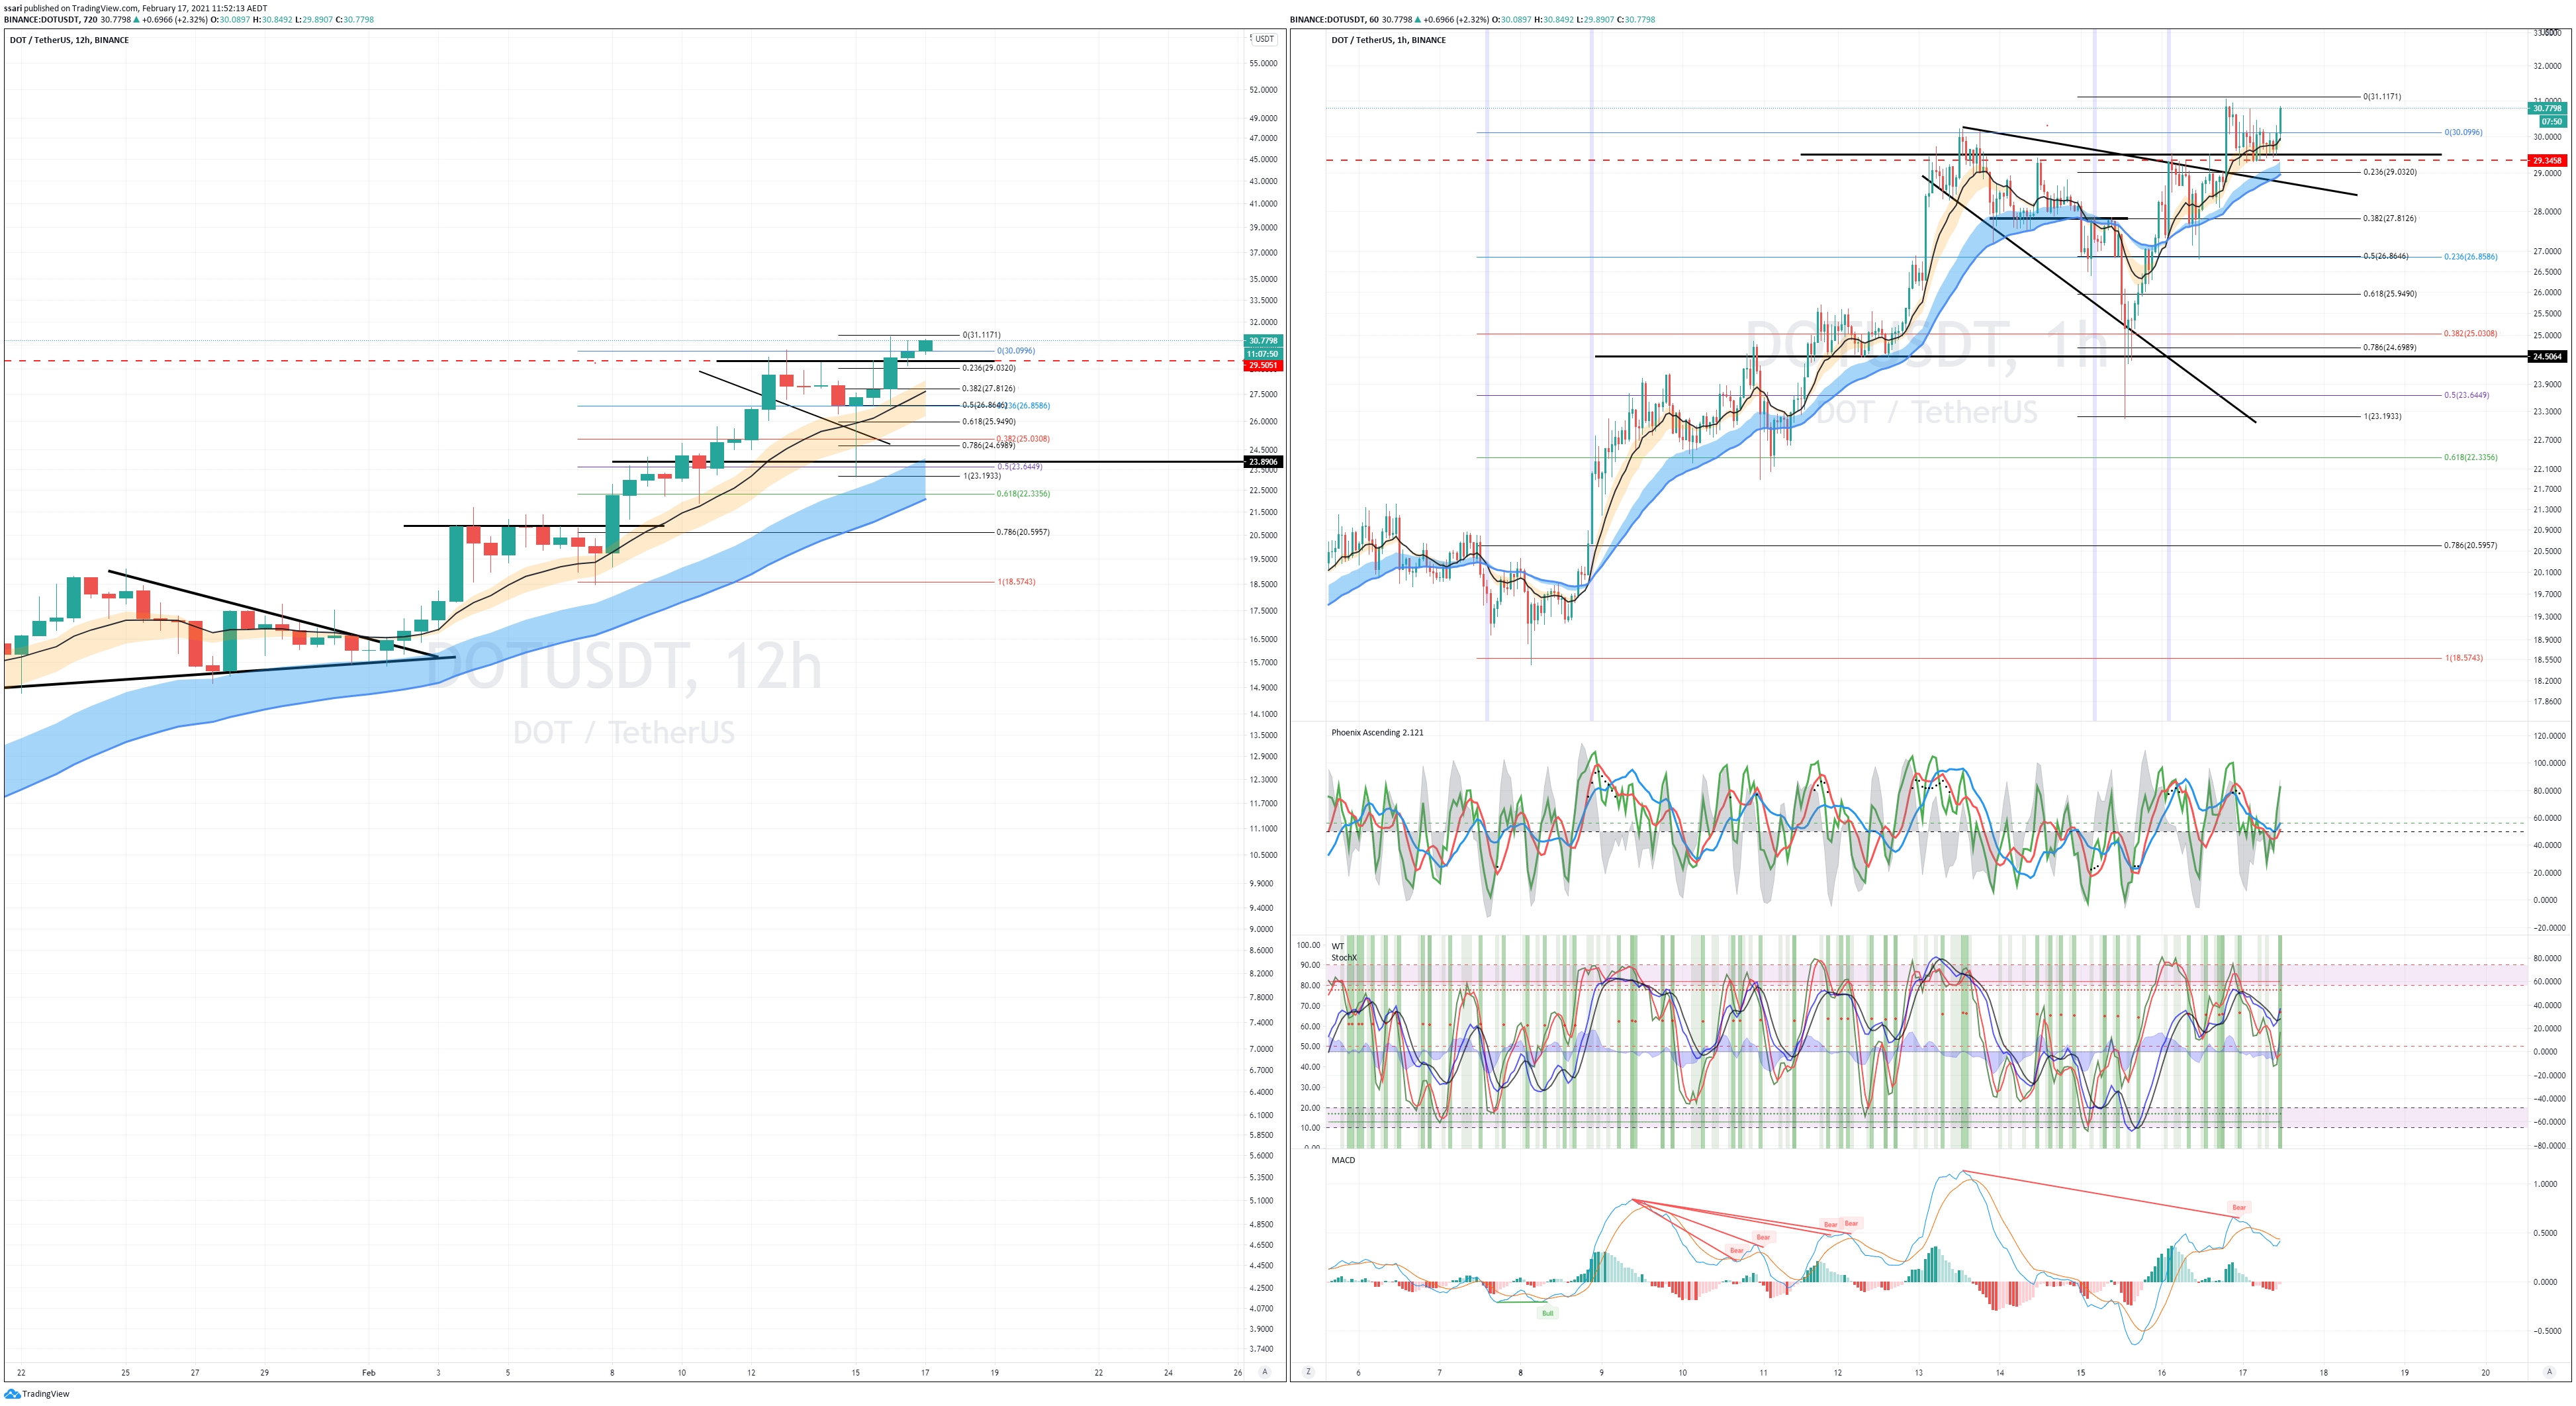This screenshot has height=1406, width=2576.
Task: Click the 0(31.1171) fib label on 12h chart
Action: 981,335
